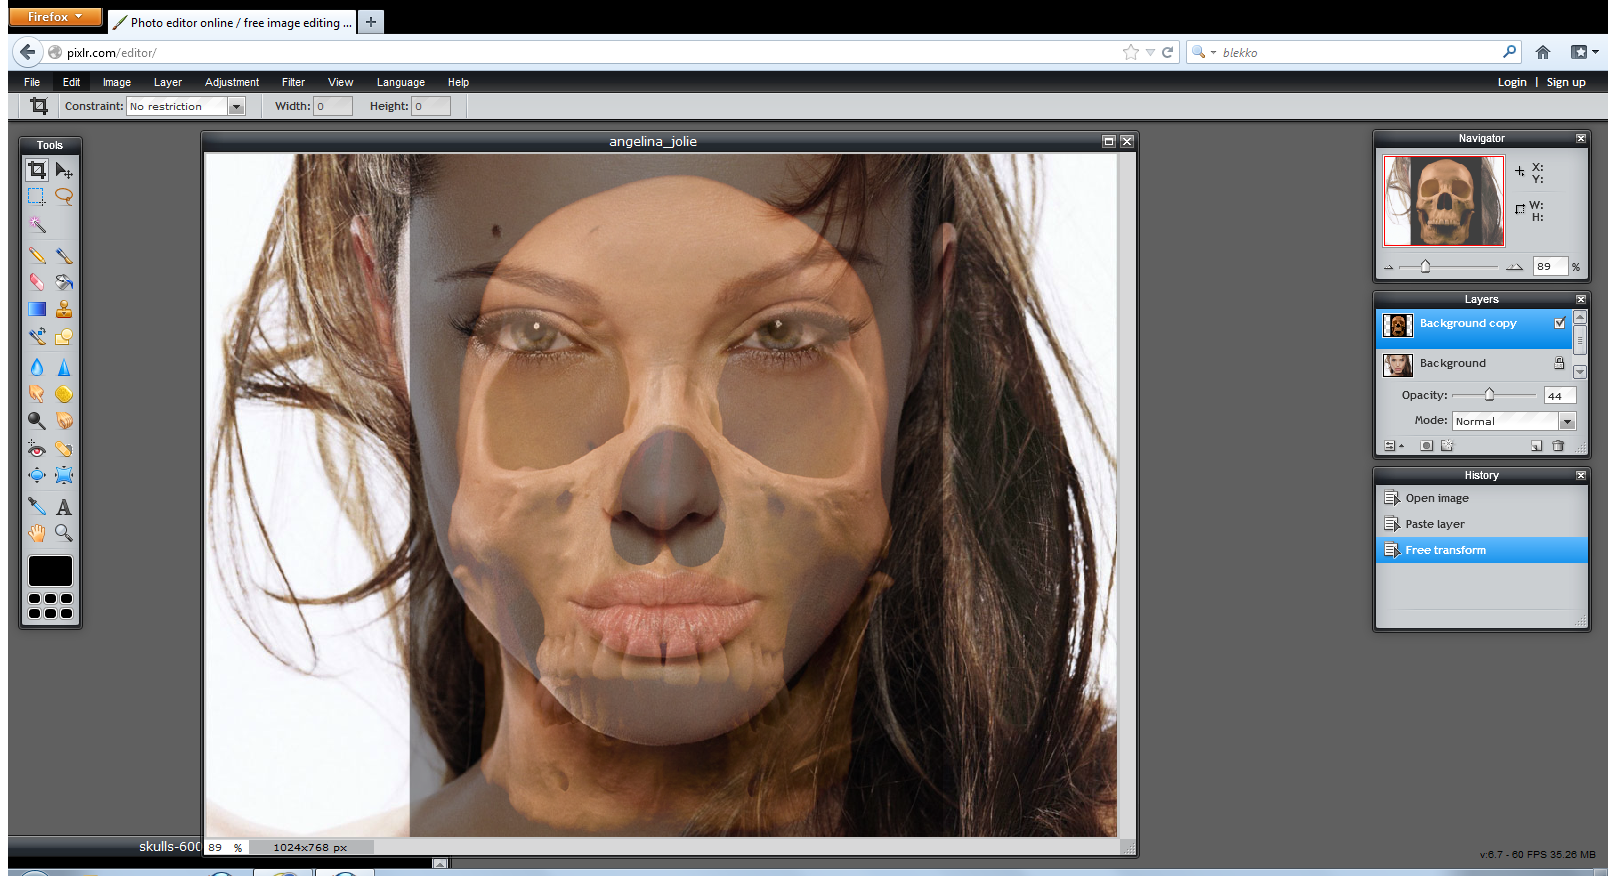
Task: Open the File menu
Action: pos(32,82)
